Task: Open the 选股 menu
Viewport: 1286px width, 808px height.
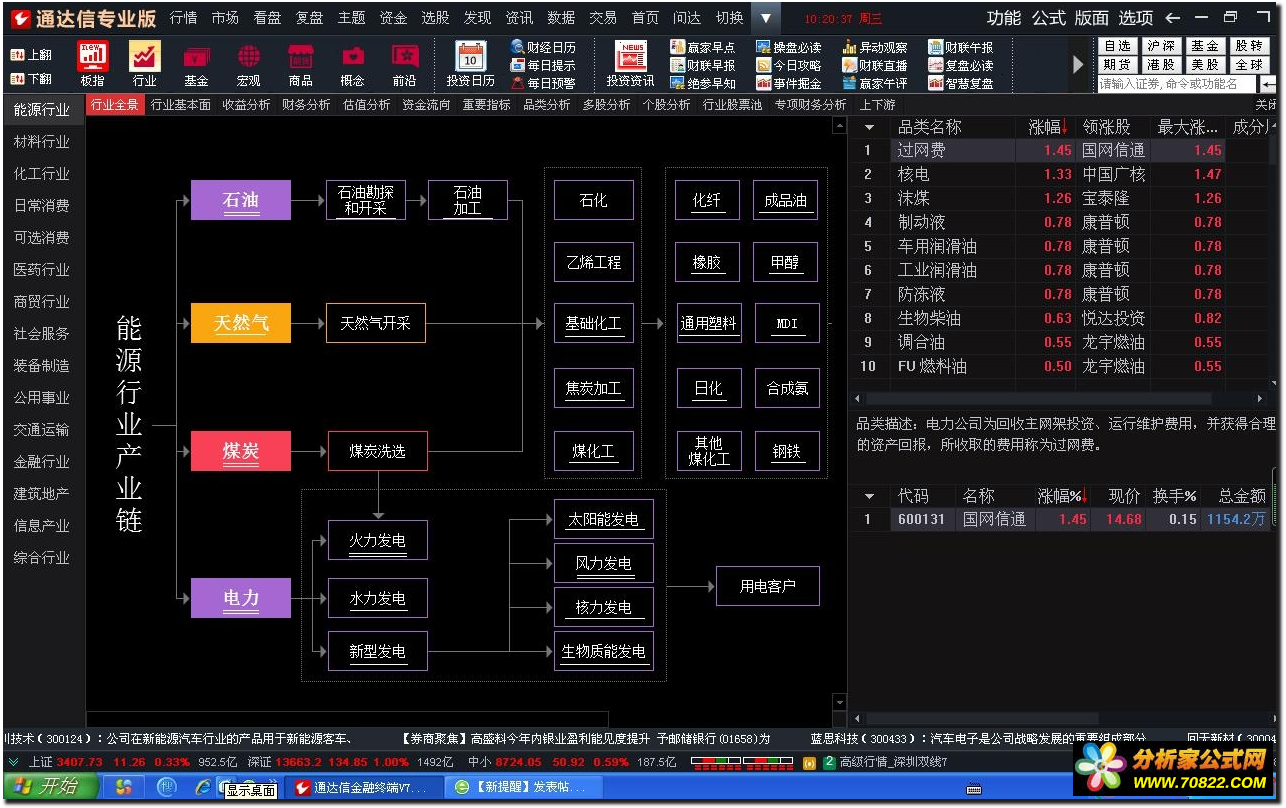Action: point(435,18)
